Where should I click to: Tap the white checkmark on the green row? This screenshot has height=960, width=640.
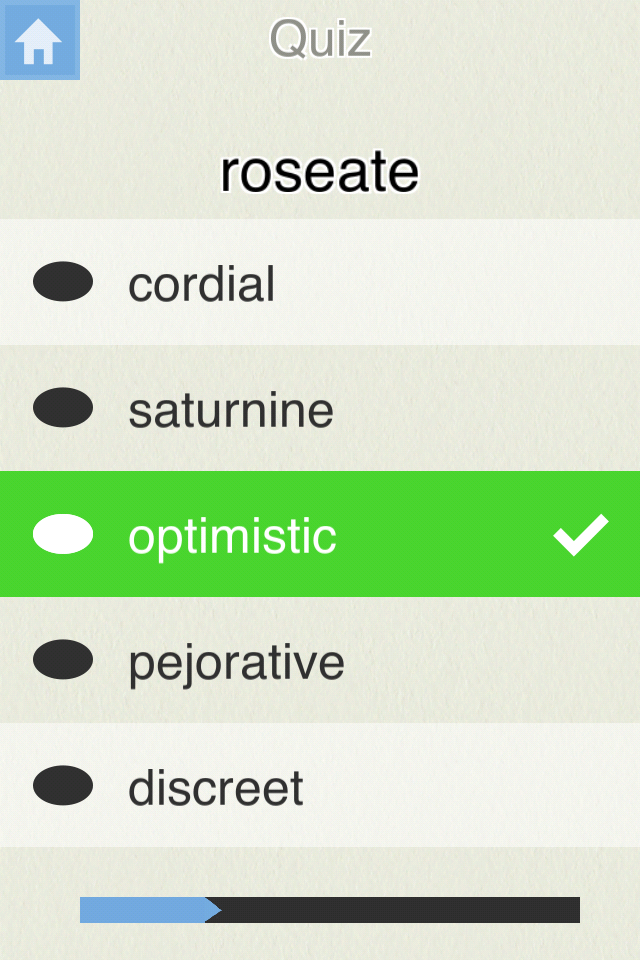click(x=581, y=534)
